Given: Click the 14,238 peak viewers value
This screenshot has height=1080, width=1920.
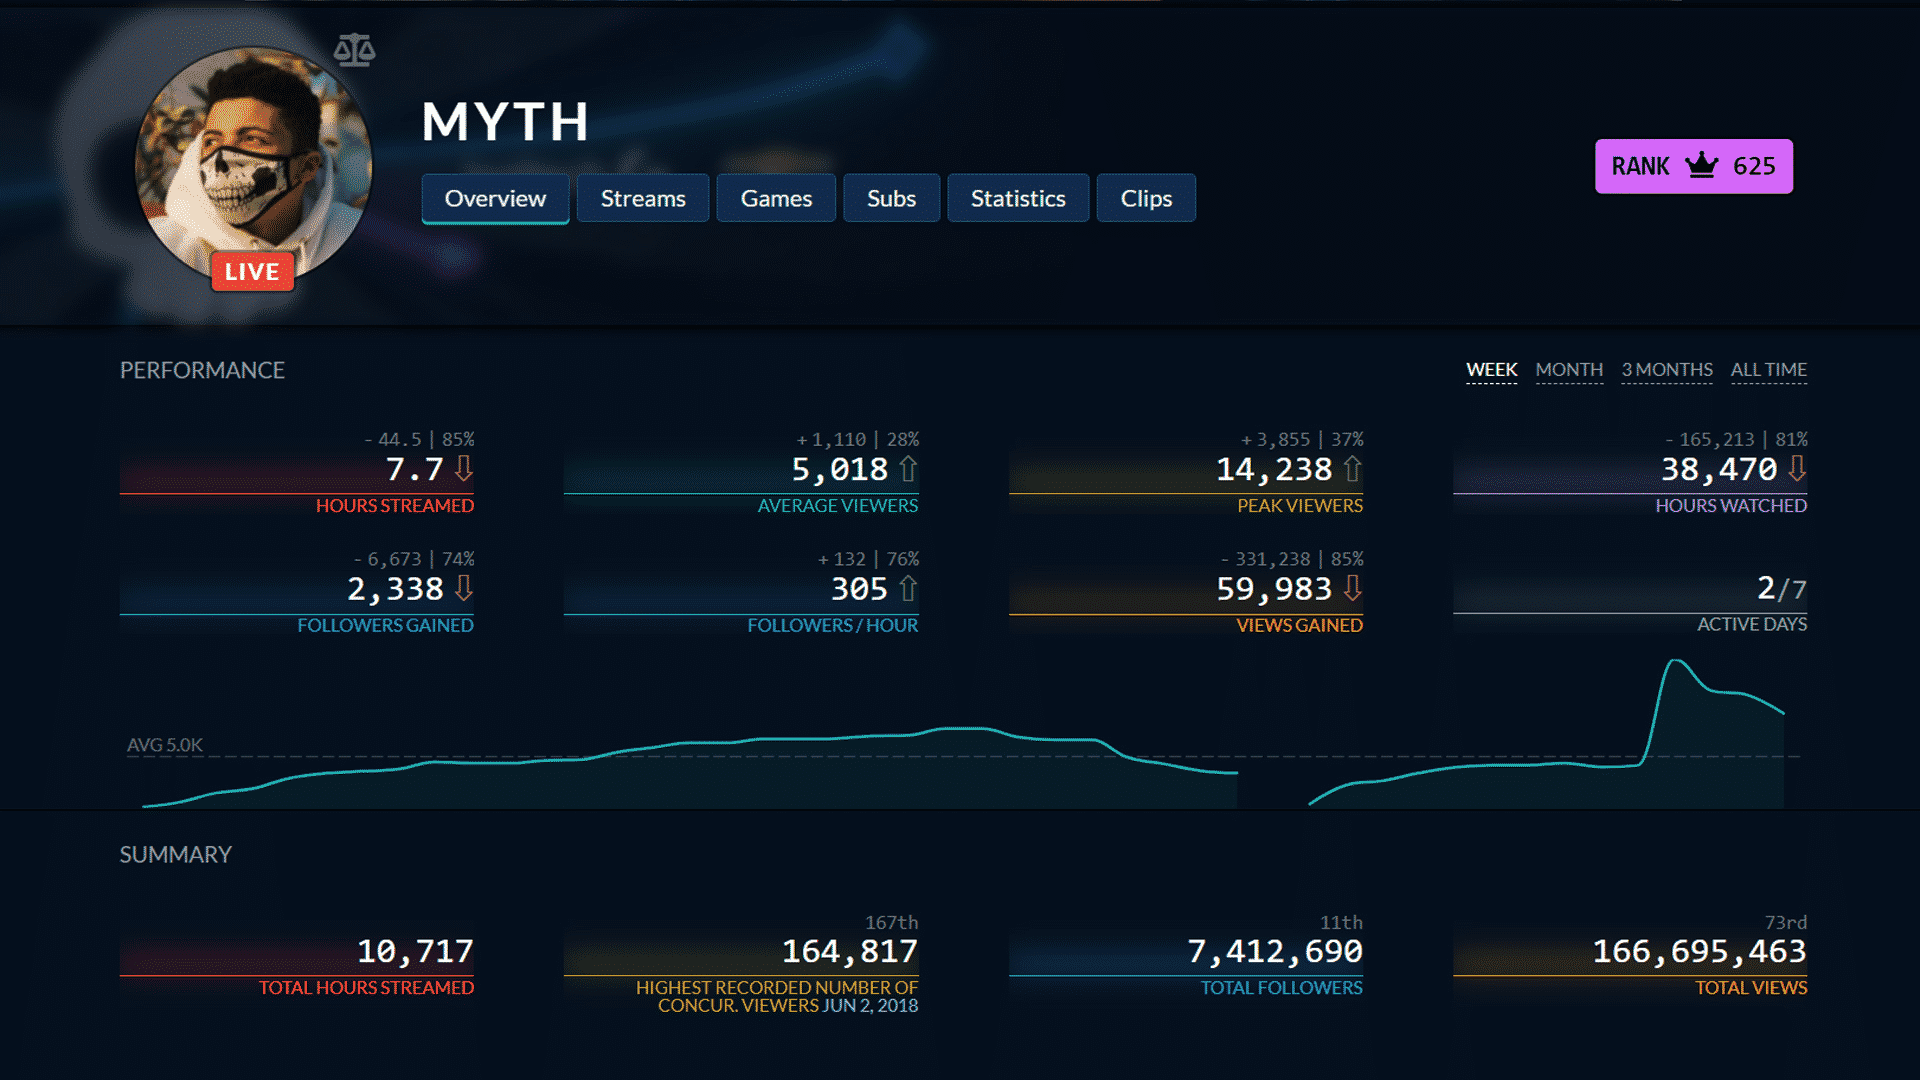Looking at the screenshot, I should pos(1273,469).
